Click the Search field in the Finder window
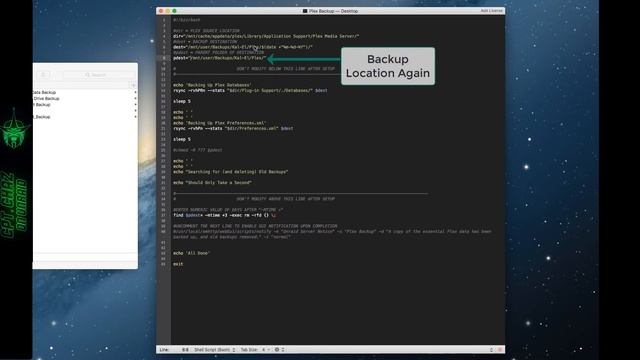This screenshot has height=360, width=640. (99, 75)
